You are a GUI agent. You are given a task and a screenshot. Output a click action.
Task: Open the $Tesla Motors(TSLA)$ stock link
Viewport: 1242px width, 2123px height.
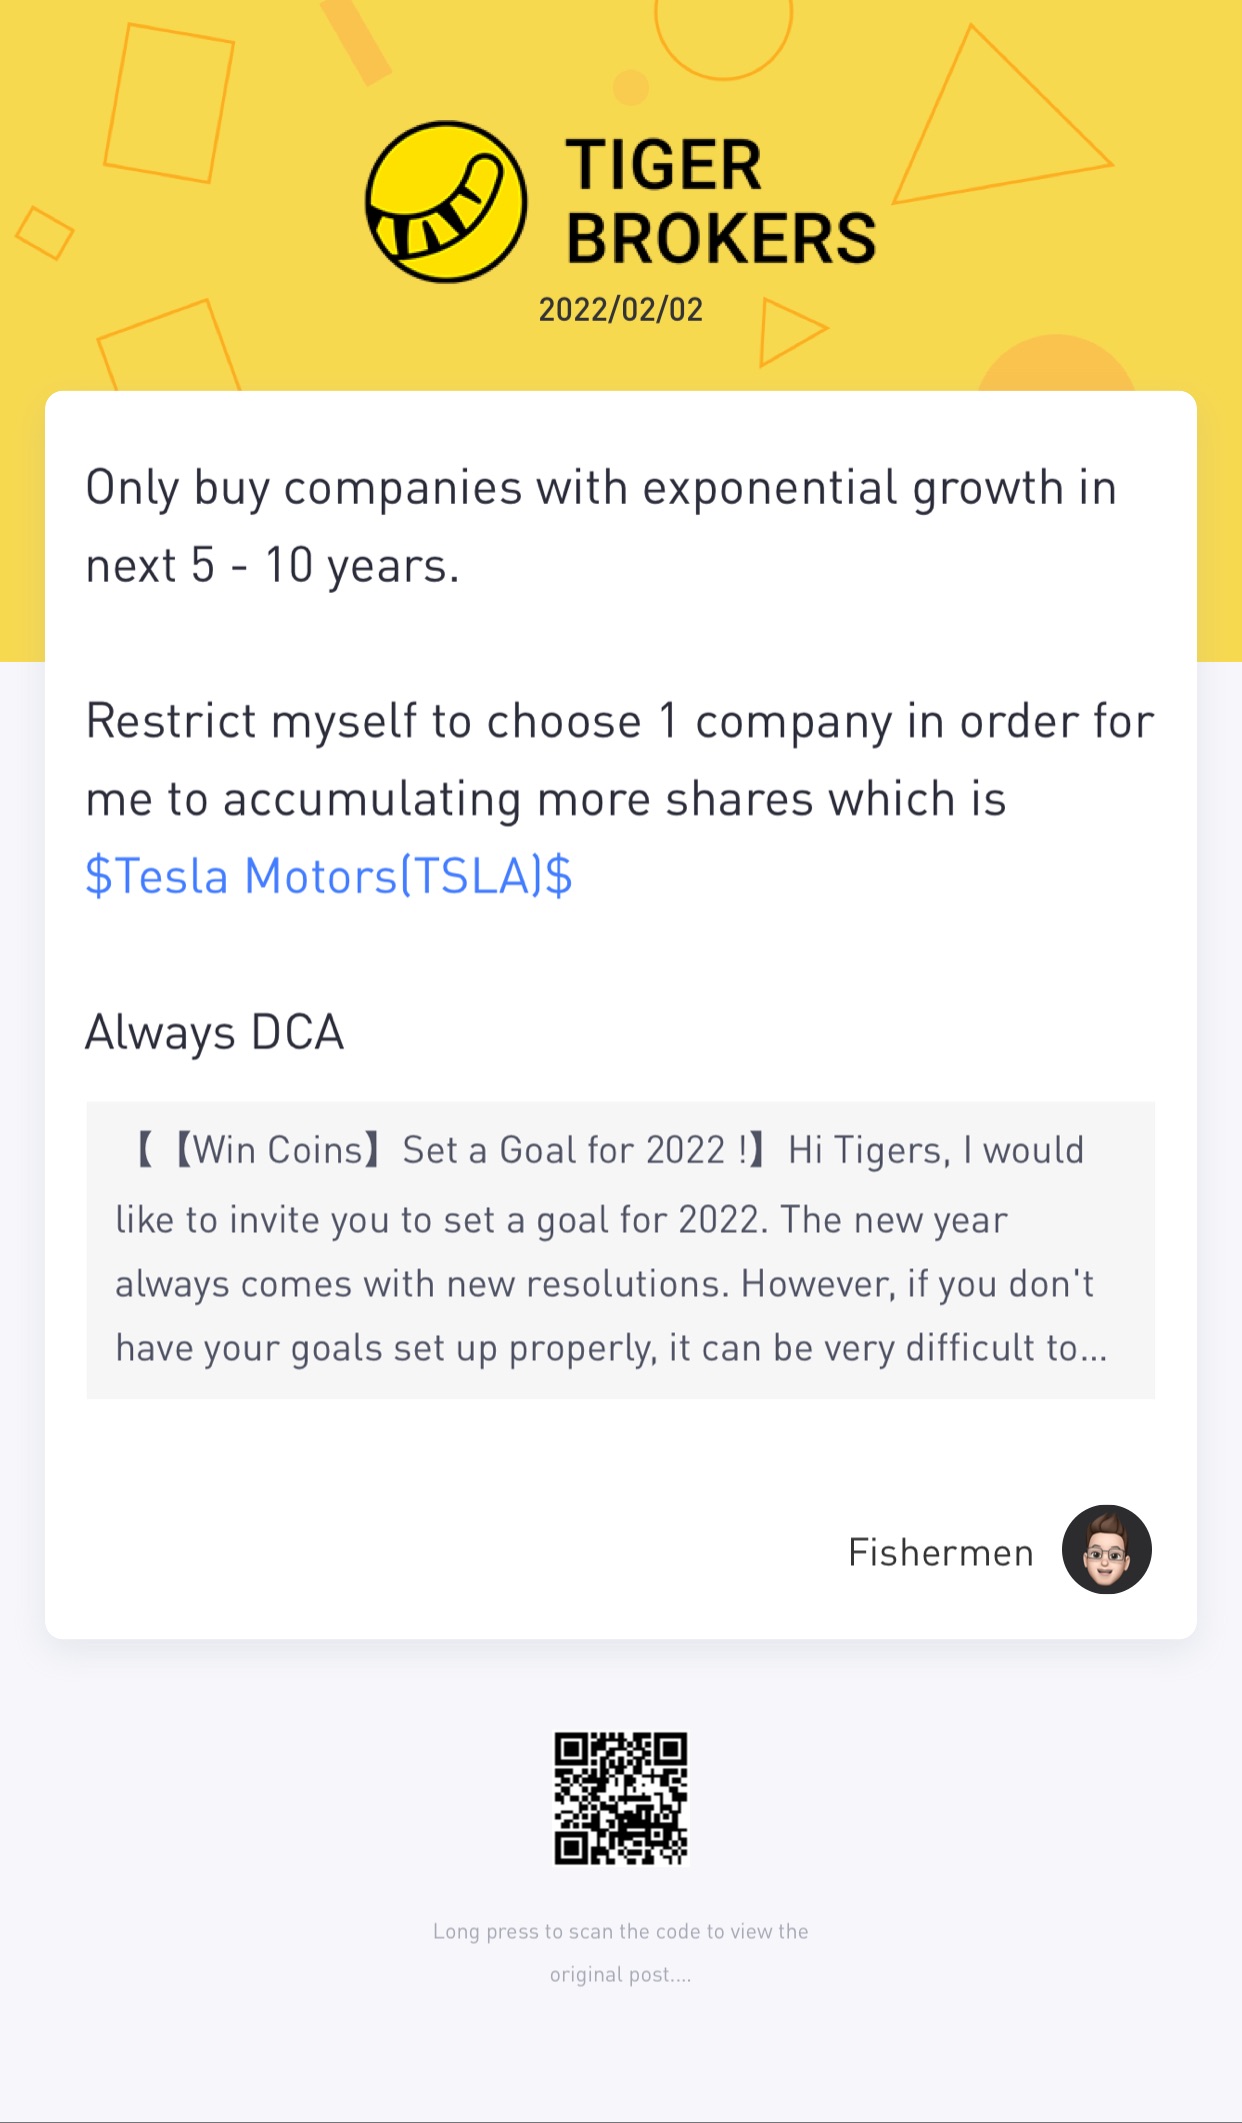[x=329, y=876]
